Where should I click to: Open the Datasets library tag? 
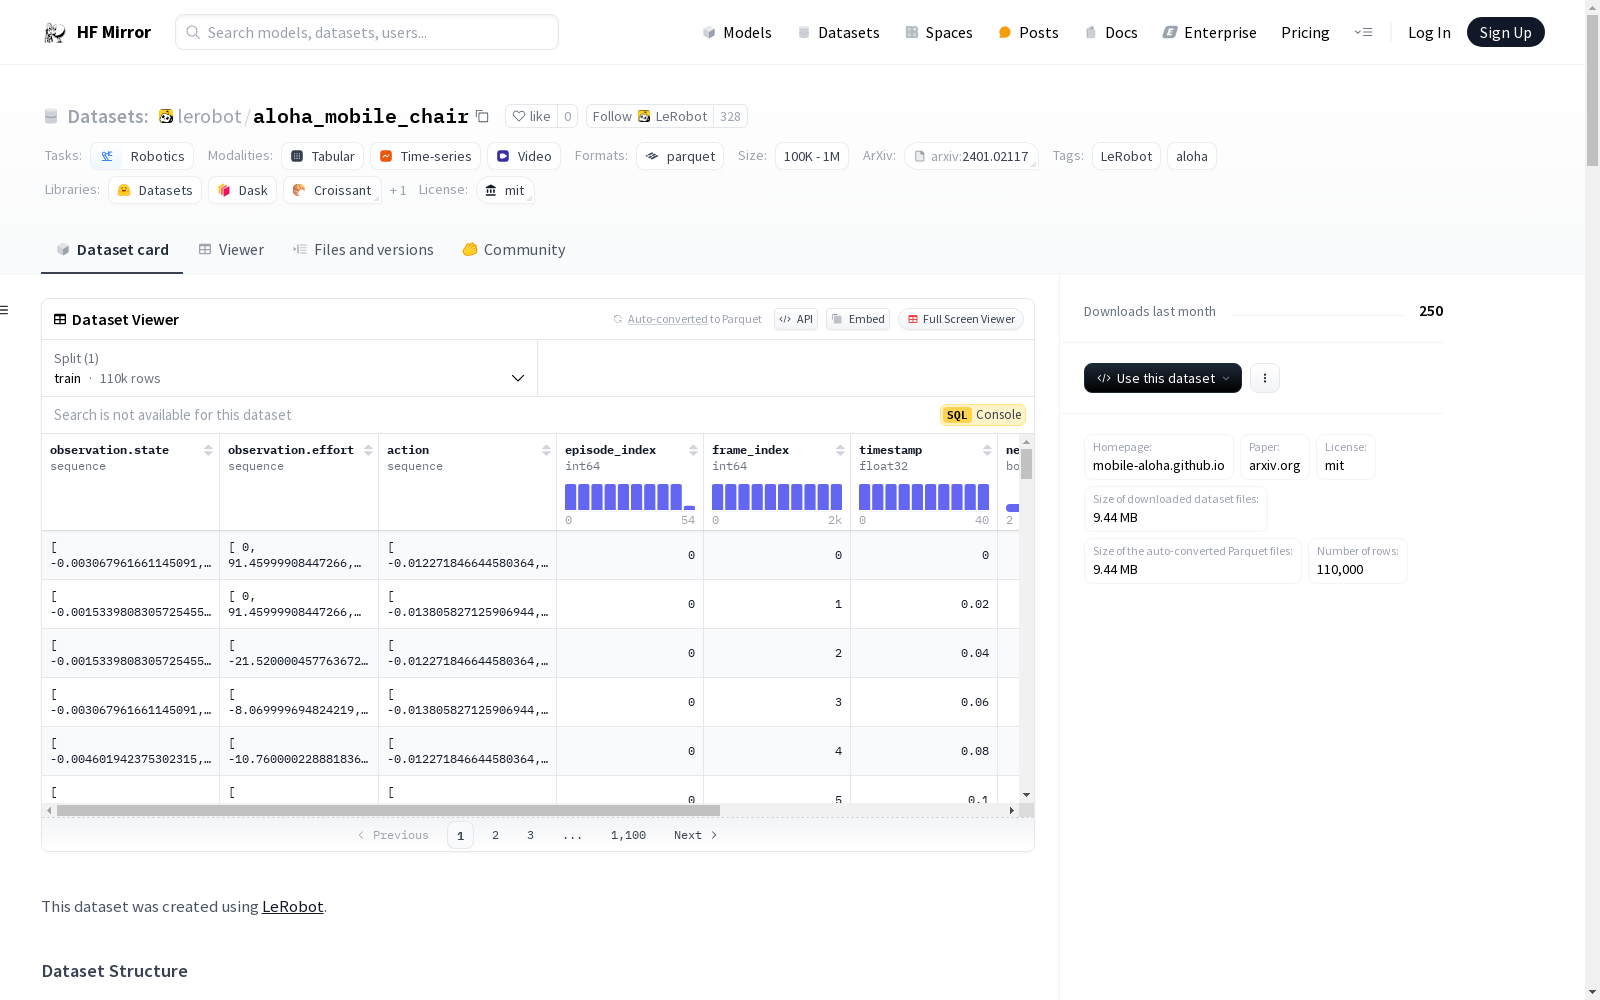coord(155,190)
